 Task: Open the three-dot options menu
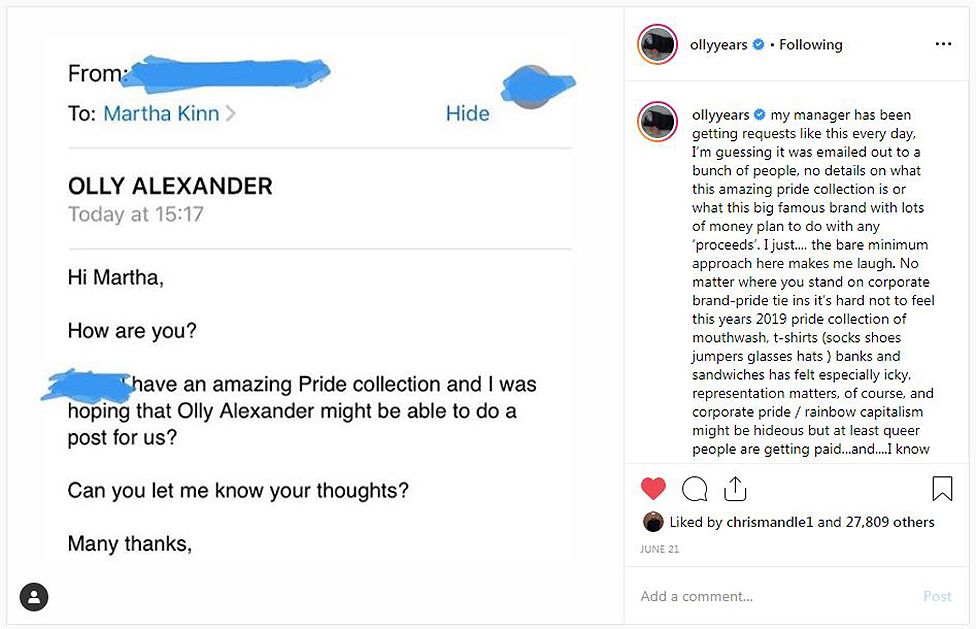(x=943, y=44)
